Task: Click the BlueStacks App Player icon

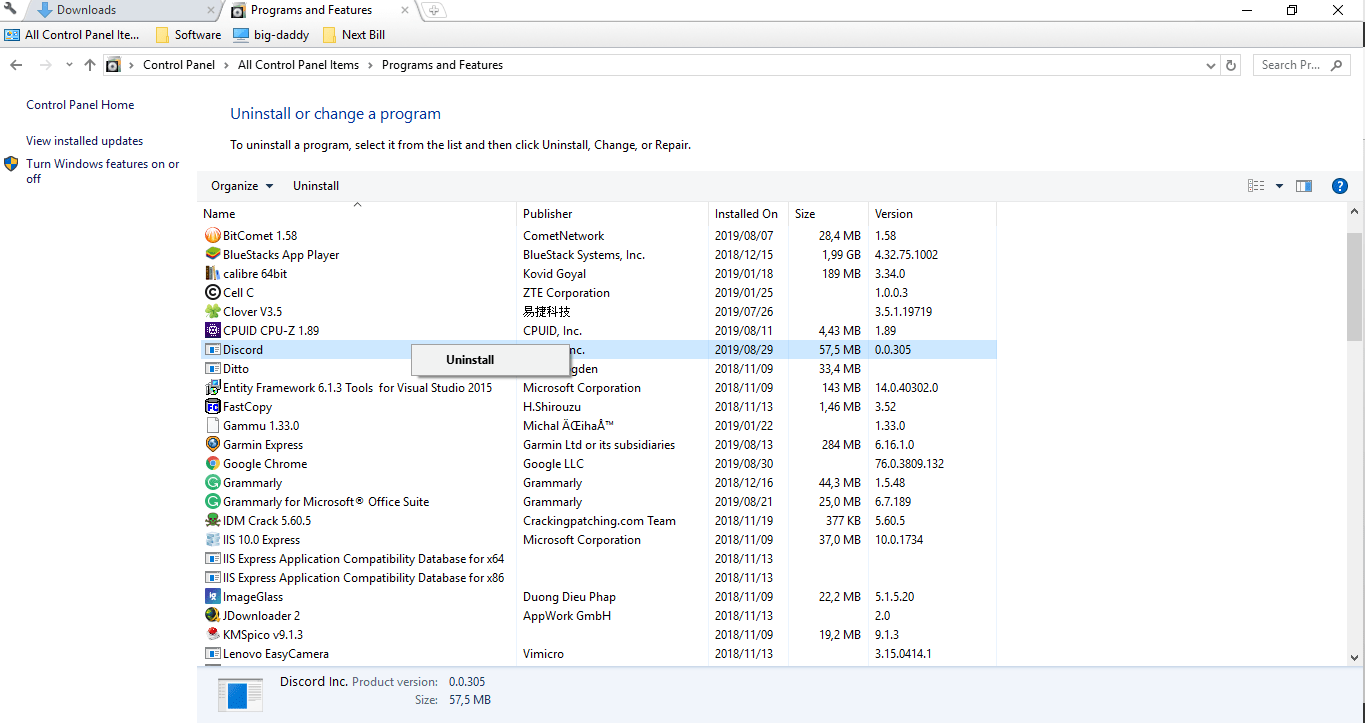Action: (212, 255)
